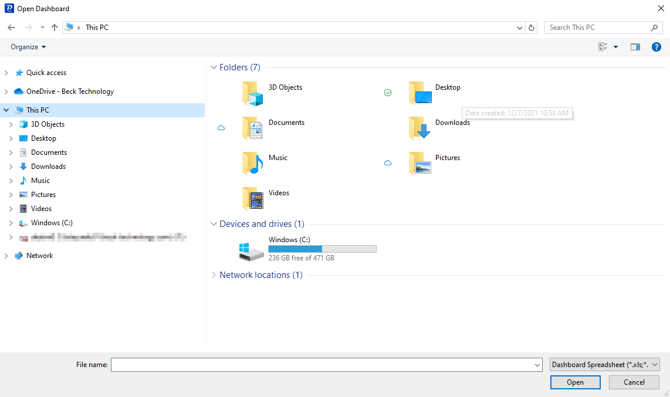The height and width of the screenshot is (397, 670).
Task: Go up one folder level
Action: coord(54,27)
